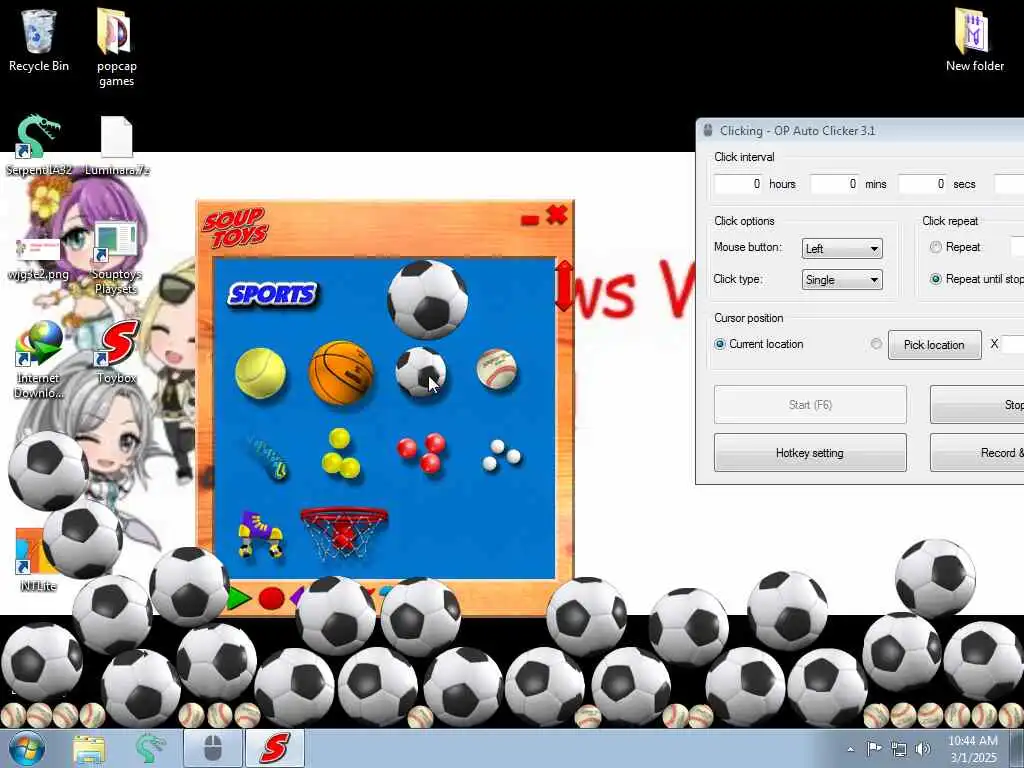The width and height of the screenshot is (1024, 768).
Task: Click the green serpent taskbar icon
Action: tap(150, 748)
